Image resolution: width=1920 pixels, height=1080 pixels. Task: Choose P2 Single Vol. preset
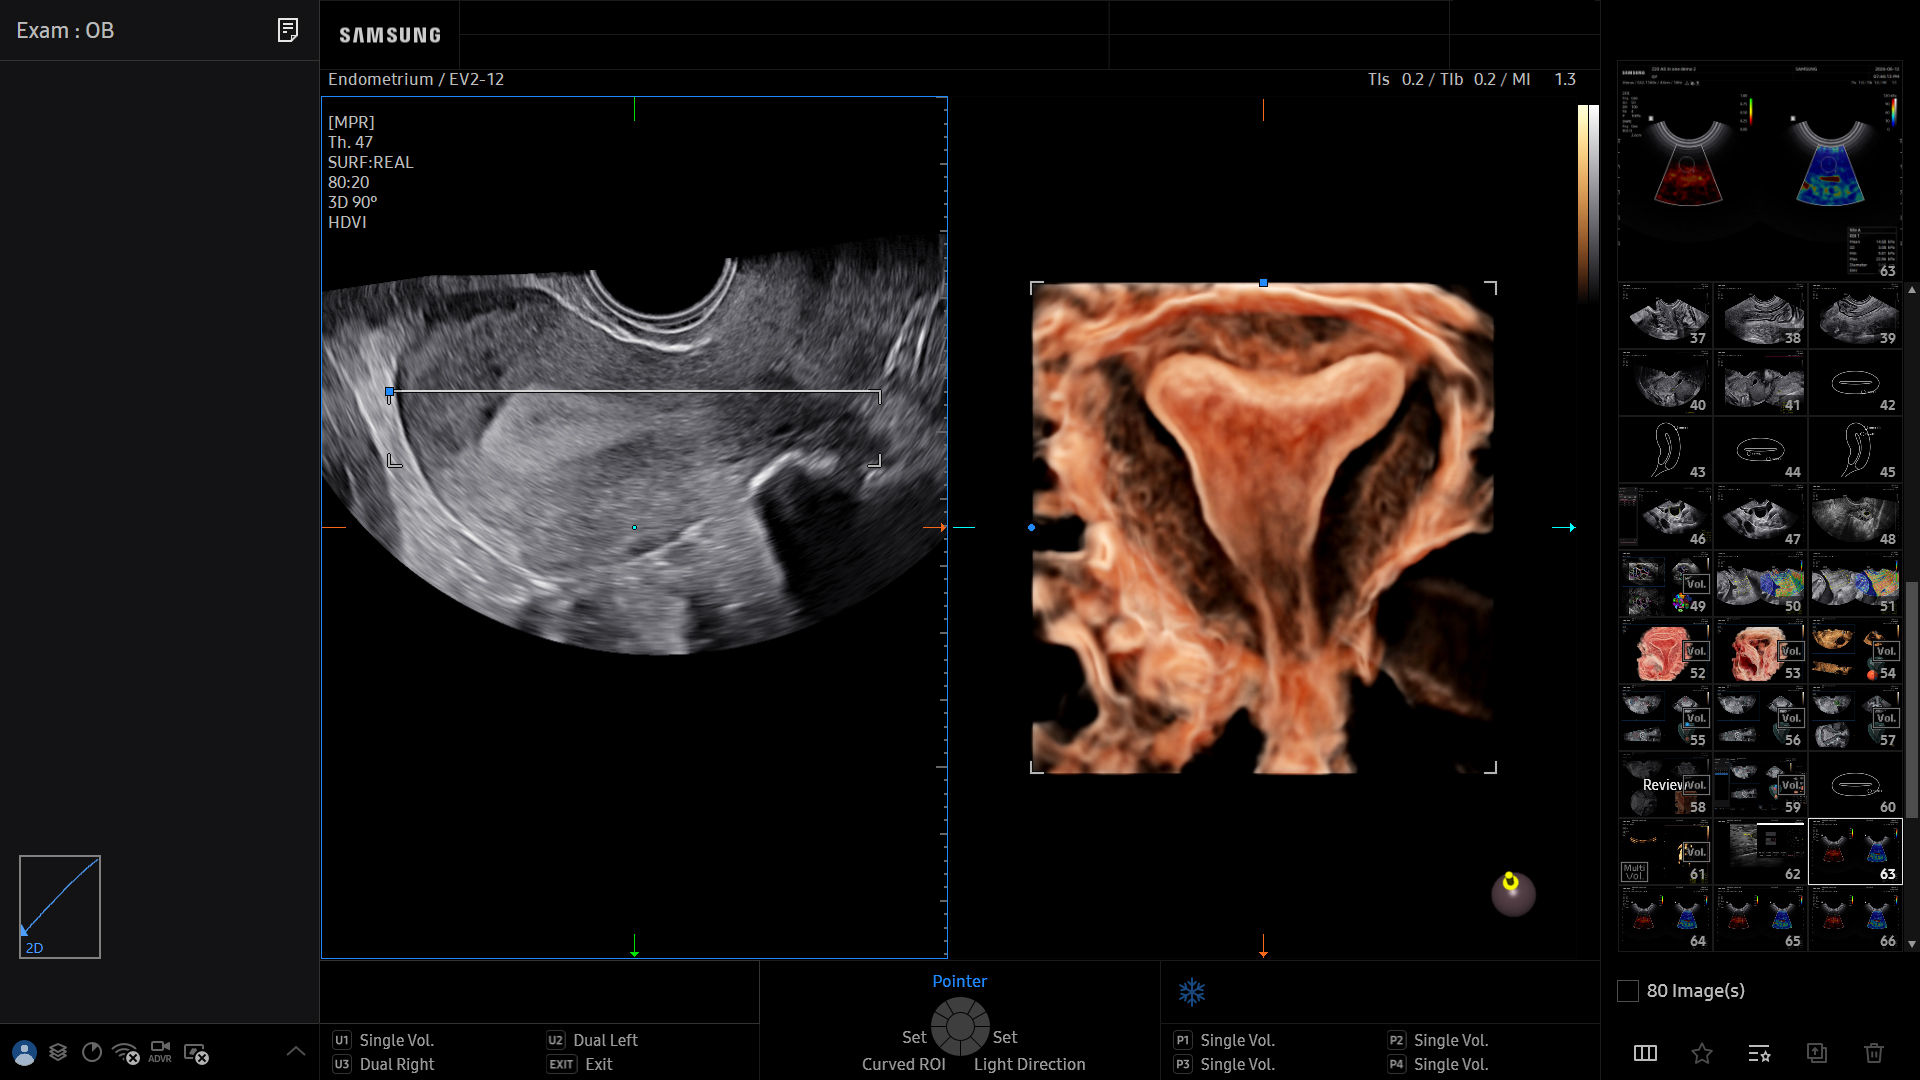[x=1438, y=1040]
